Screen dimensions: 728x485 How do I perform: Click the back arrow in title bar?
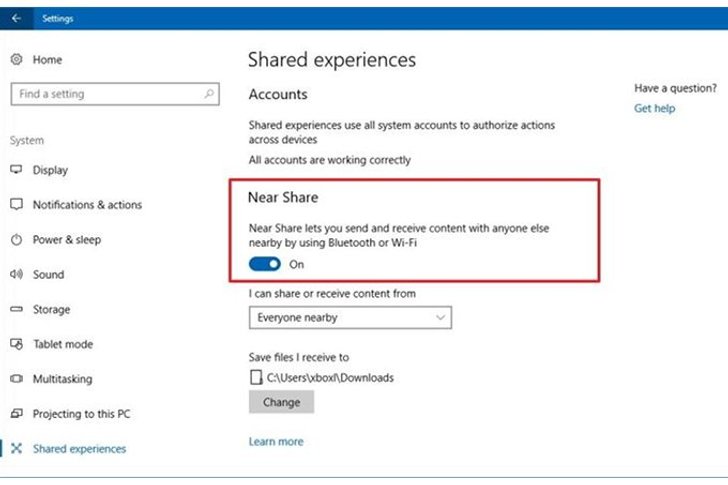(16, 18)
